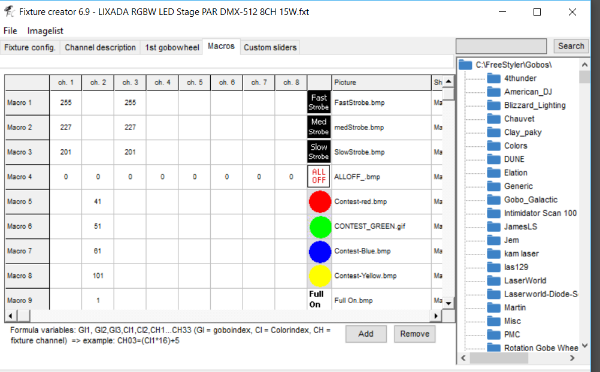This screenshot has width=600, height=372.
Task: Click the macro table scroll-down arrow
Action: (x=448, y=303)
